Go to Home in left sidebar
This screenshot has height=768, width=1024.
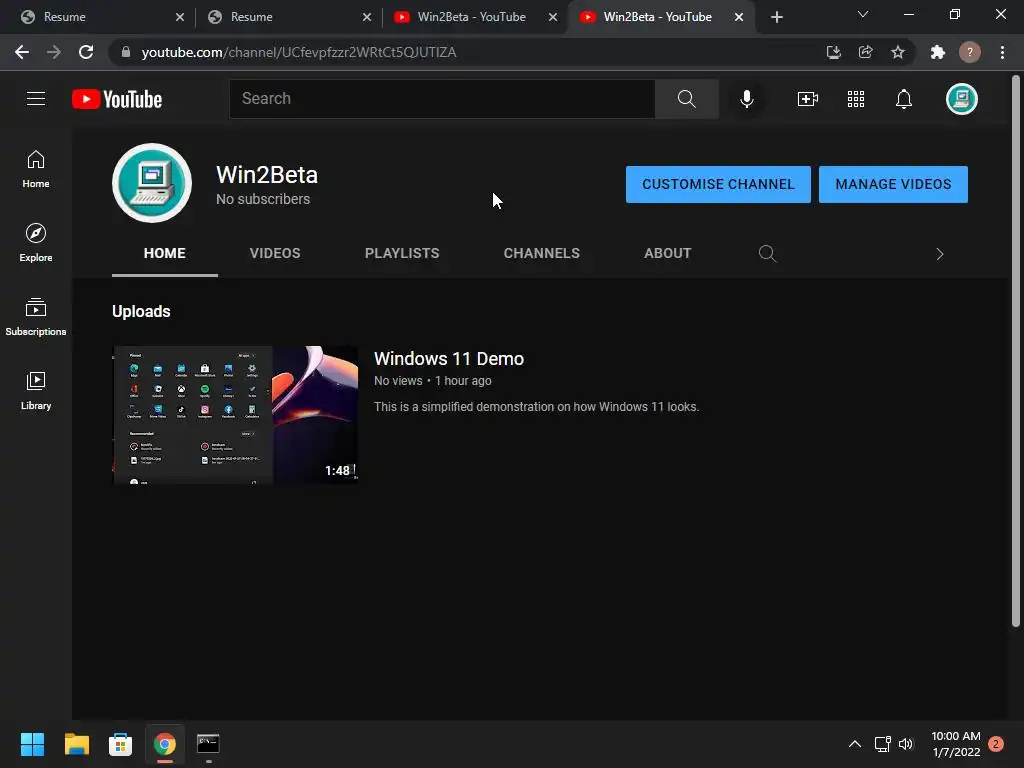pos(36,169)
